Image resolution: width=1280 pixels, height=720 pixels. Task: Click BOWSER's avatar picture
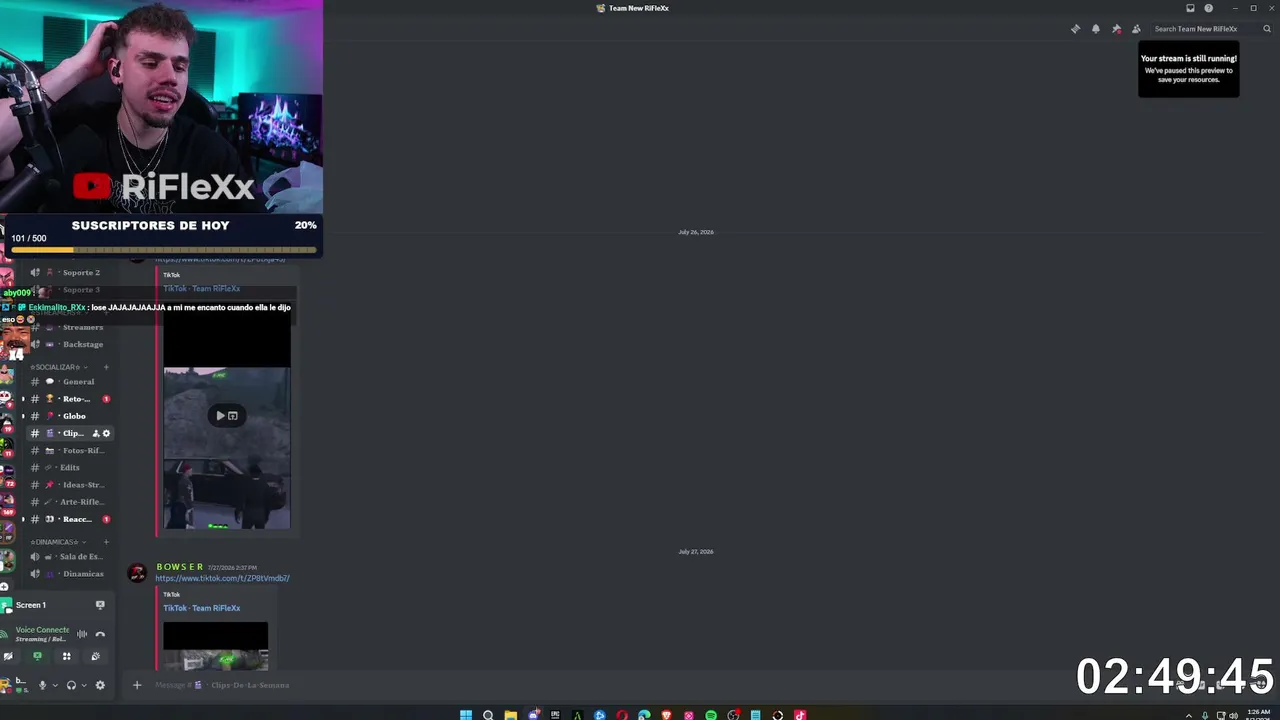137,572
